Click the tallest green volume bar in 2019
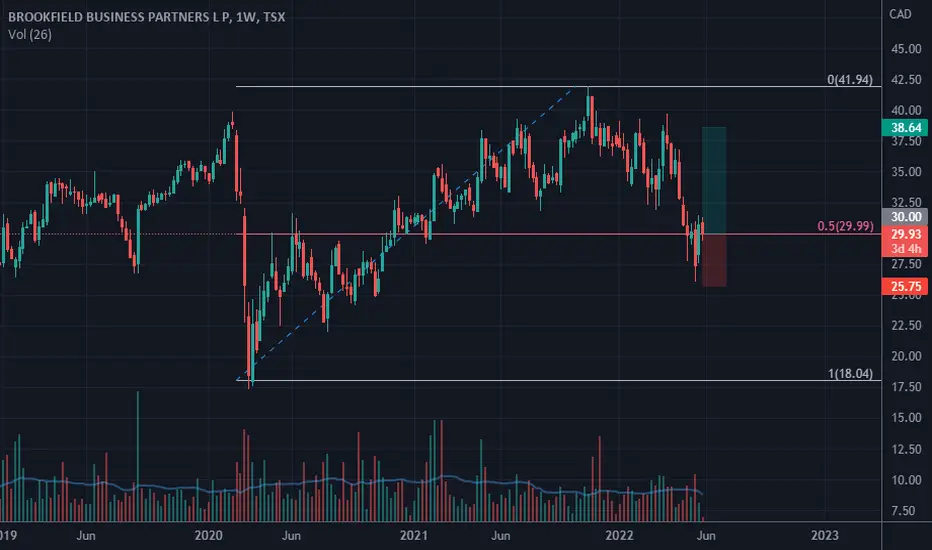The width and height of the screenshot is (932, 550). [138, 456]
